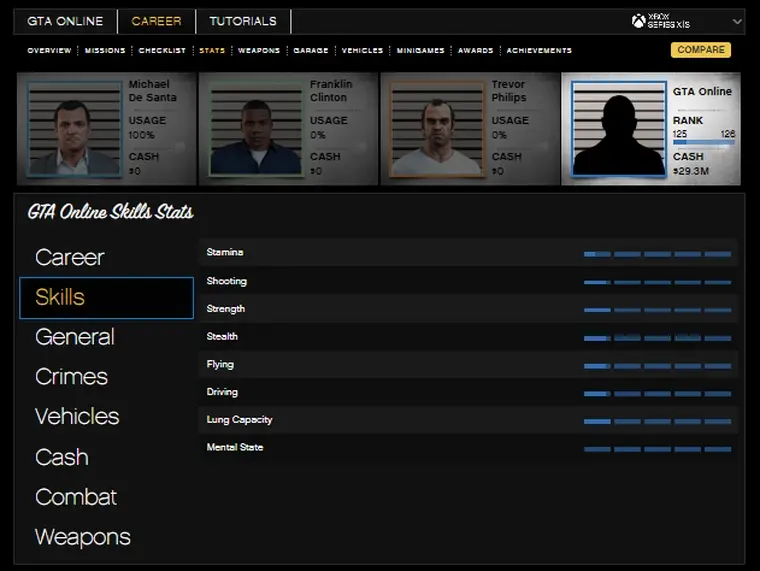Viewport: 760px width, 571px height.
Task: Open the Tutorials top tab
Action: click(x=243, y=21)
